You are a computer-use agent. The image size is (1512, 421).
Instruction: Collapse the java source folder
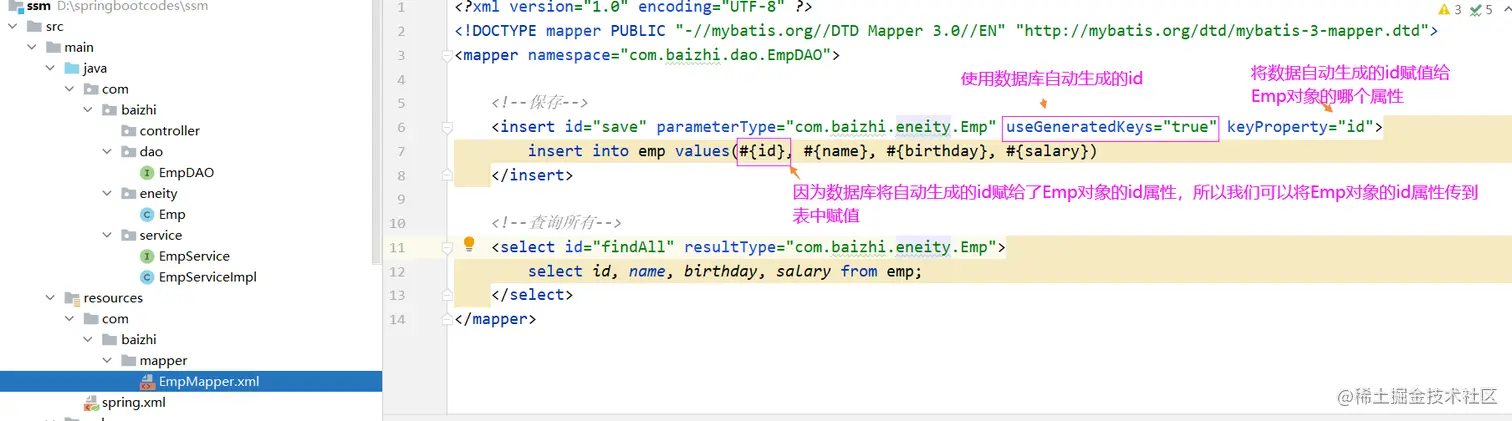[50, 68]
